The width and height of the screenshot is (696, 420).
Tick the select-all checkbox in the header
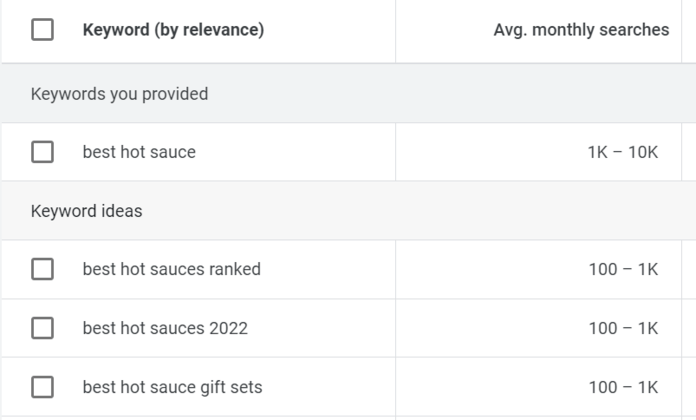pos(42,30)
